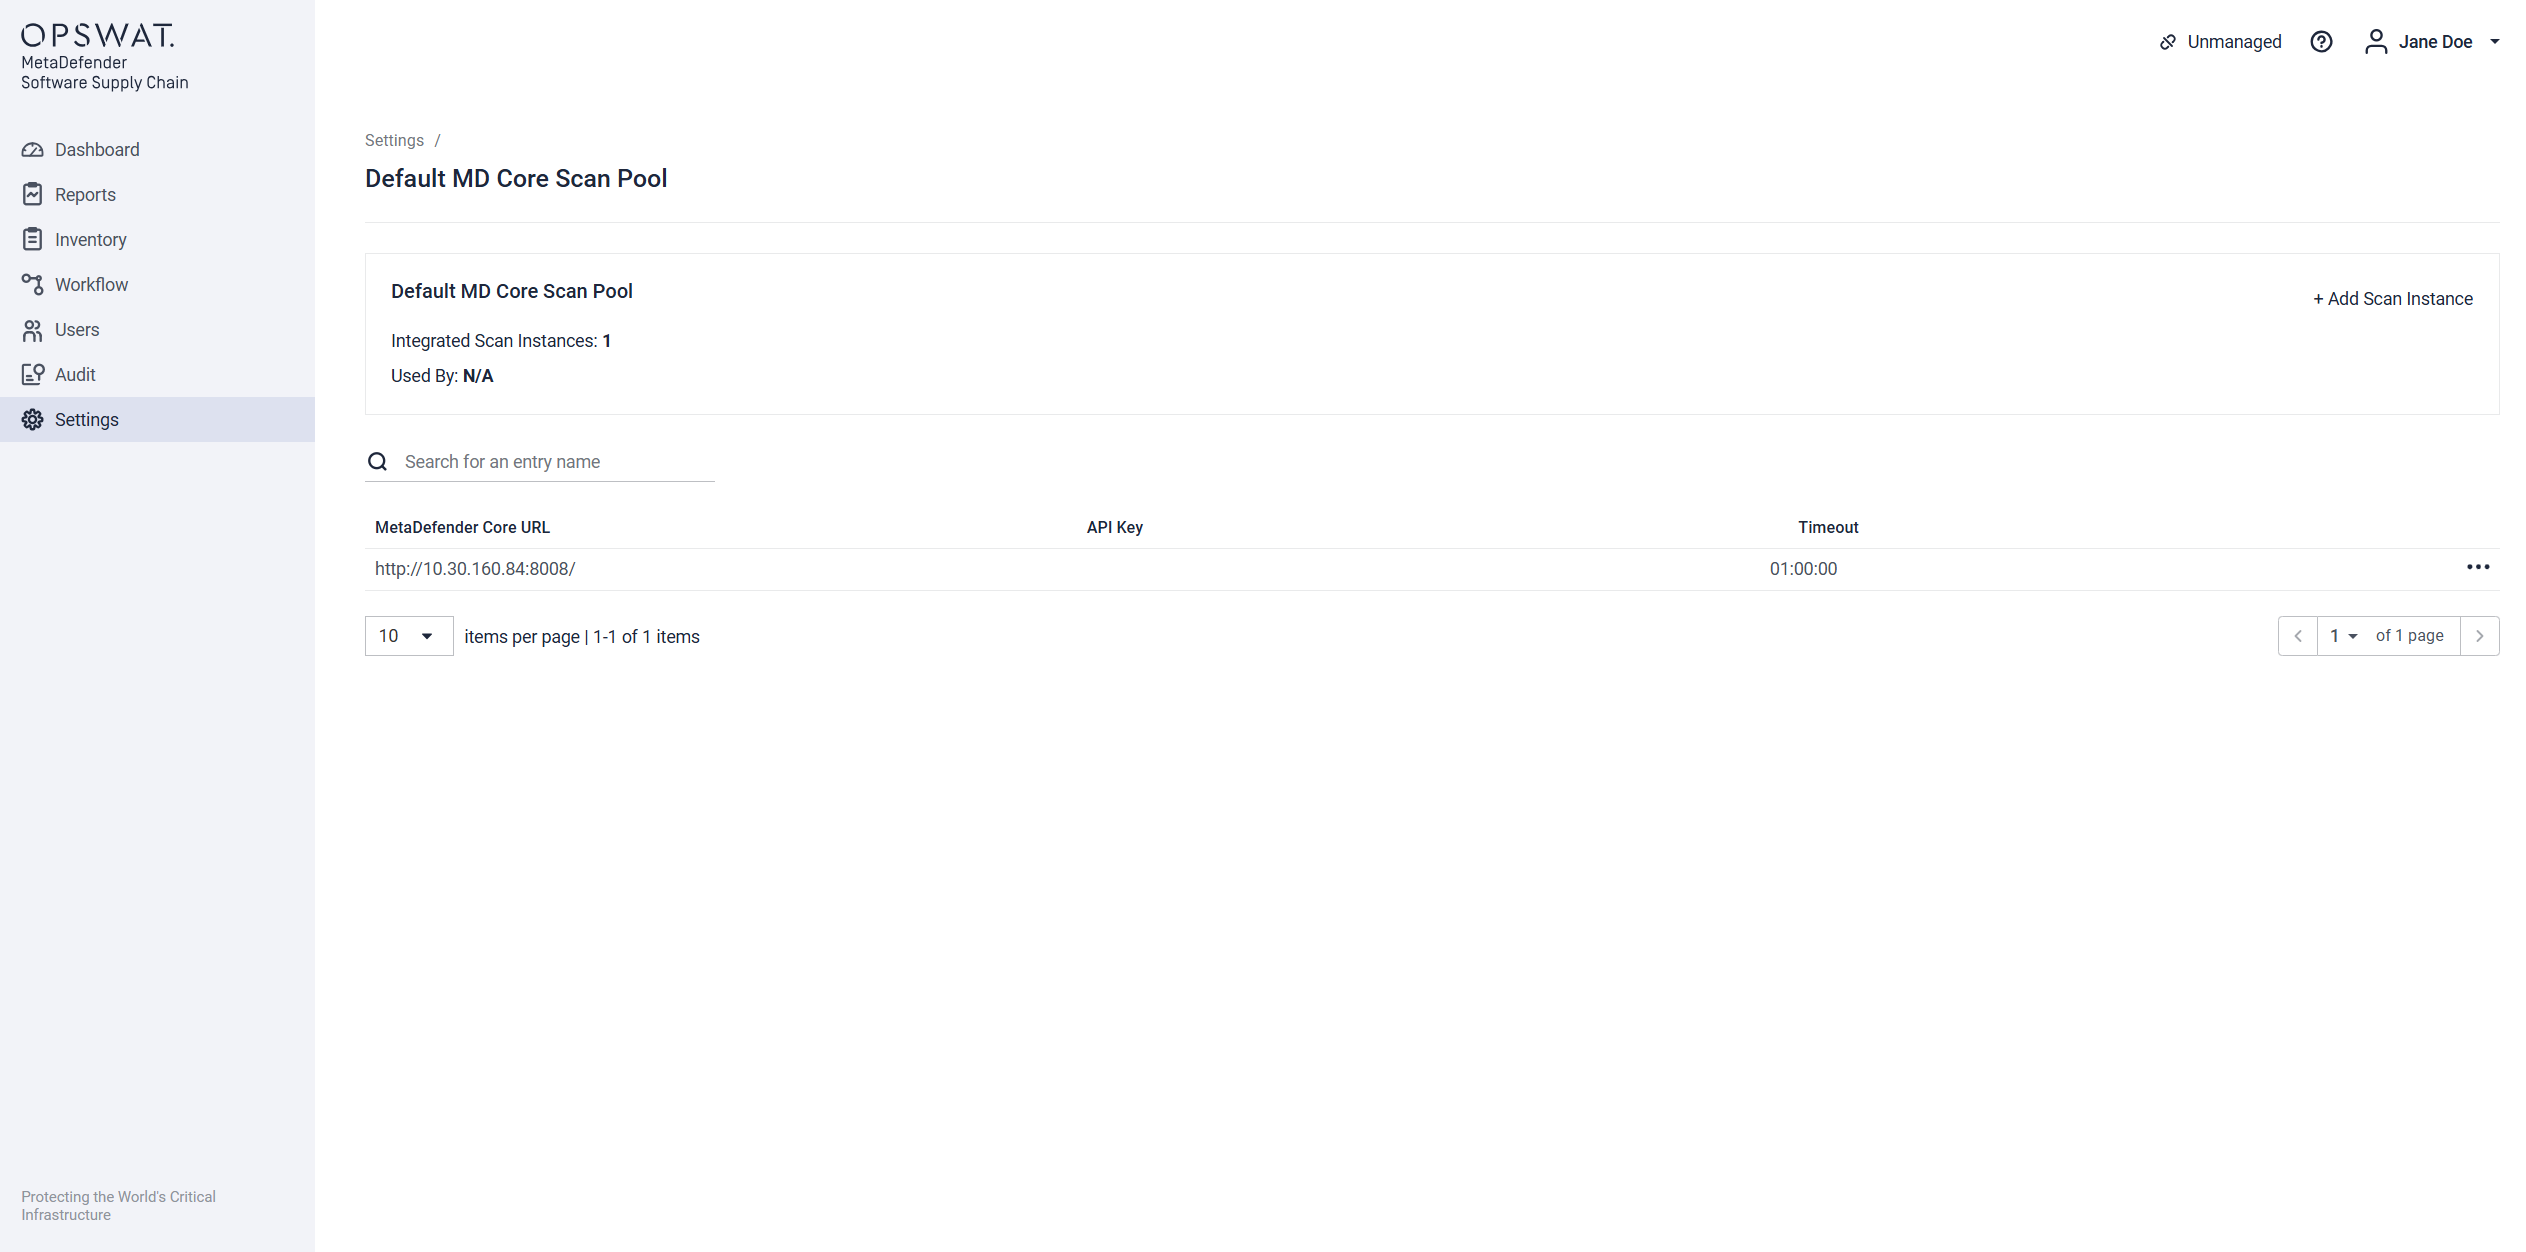The height and width of the screenshot is (1252, 2526).
Task: Go to the previous page arrow
Action: point(2298,636)
